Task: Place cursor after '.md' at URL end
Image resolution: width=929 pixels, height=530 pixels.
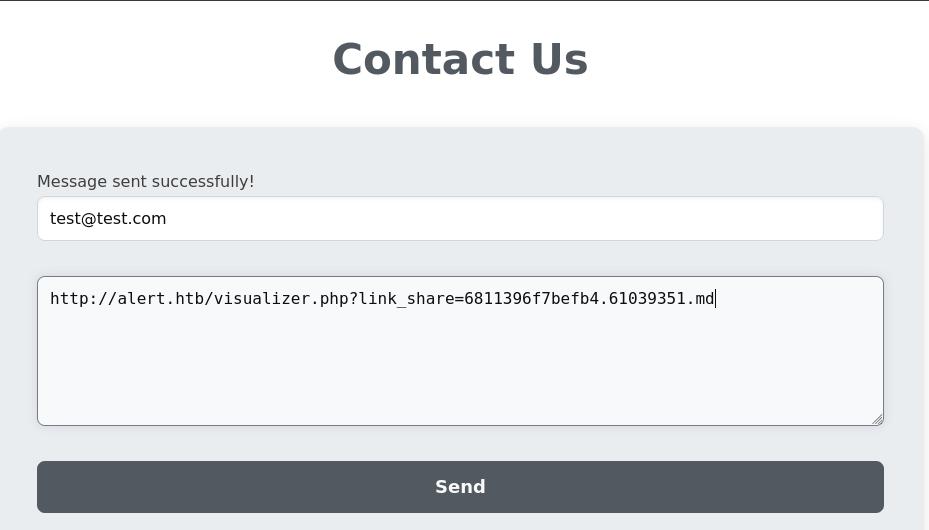Action: pos(715,298)
